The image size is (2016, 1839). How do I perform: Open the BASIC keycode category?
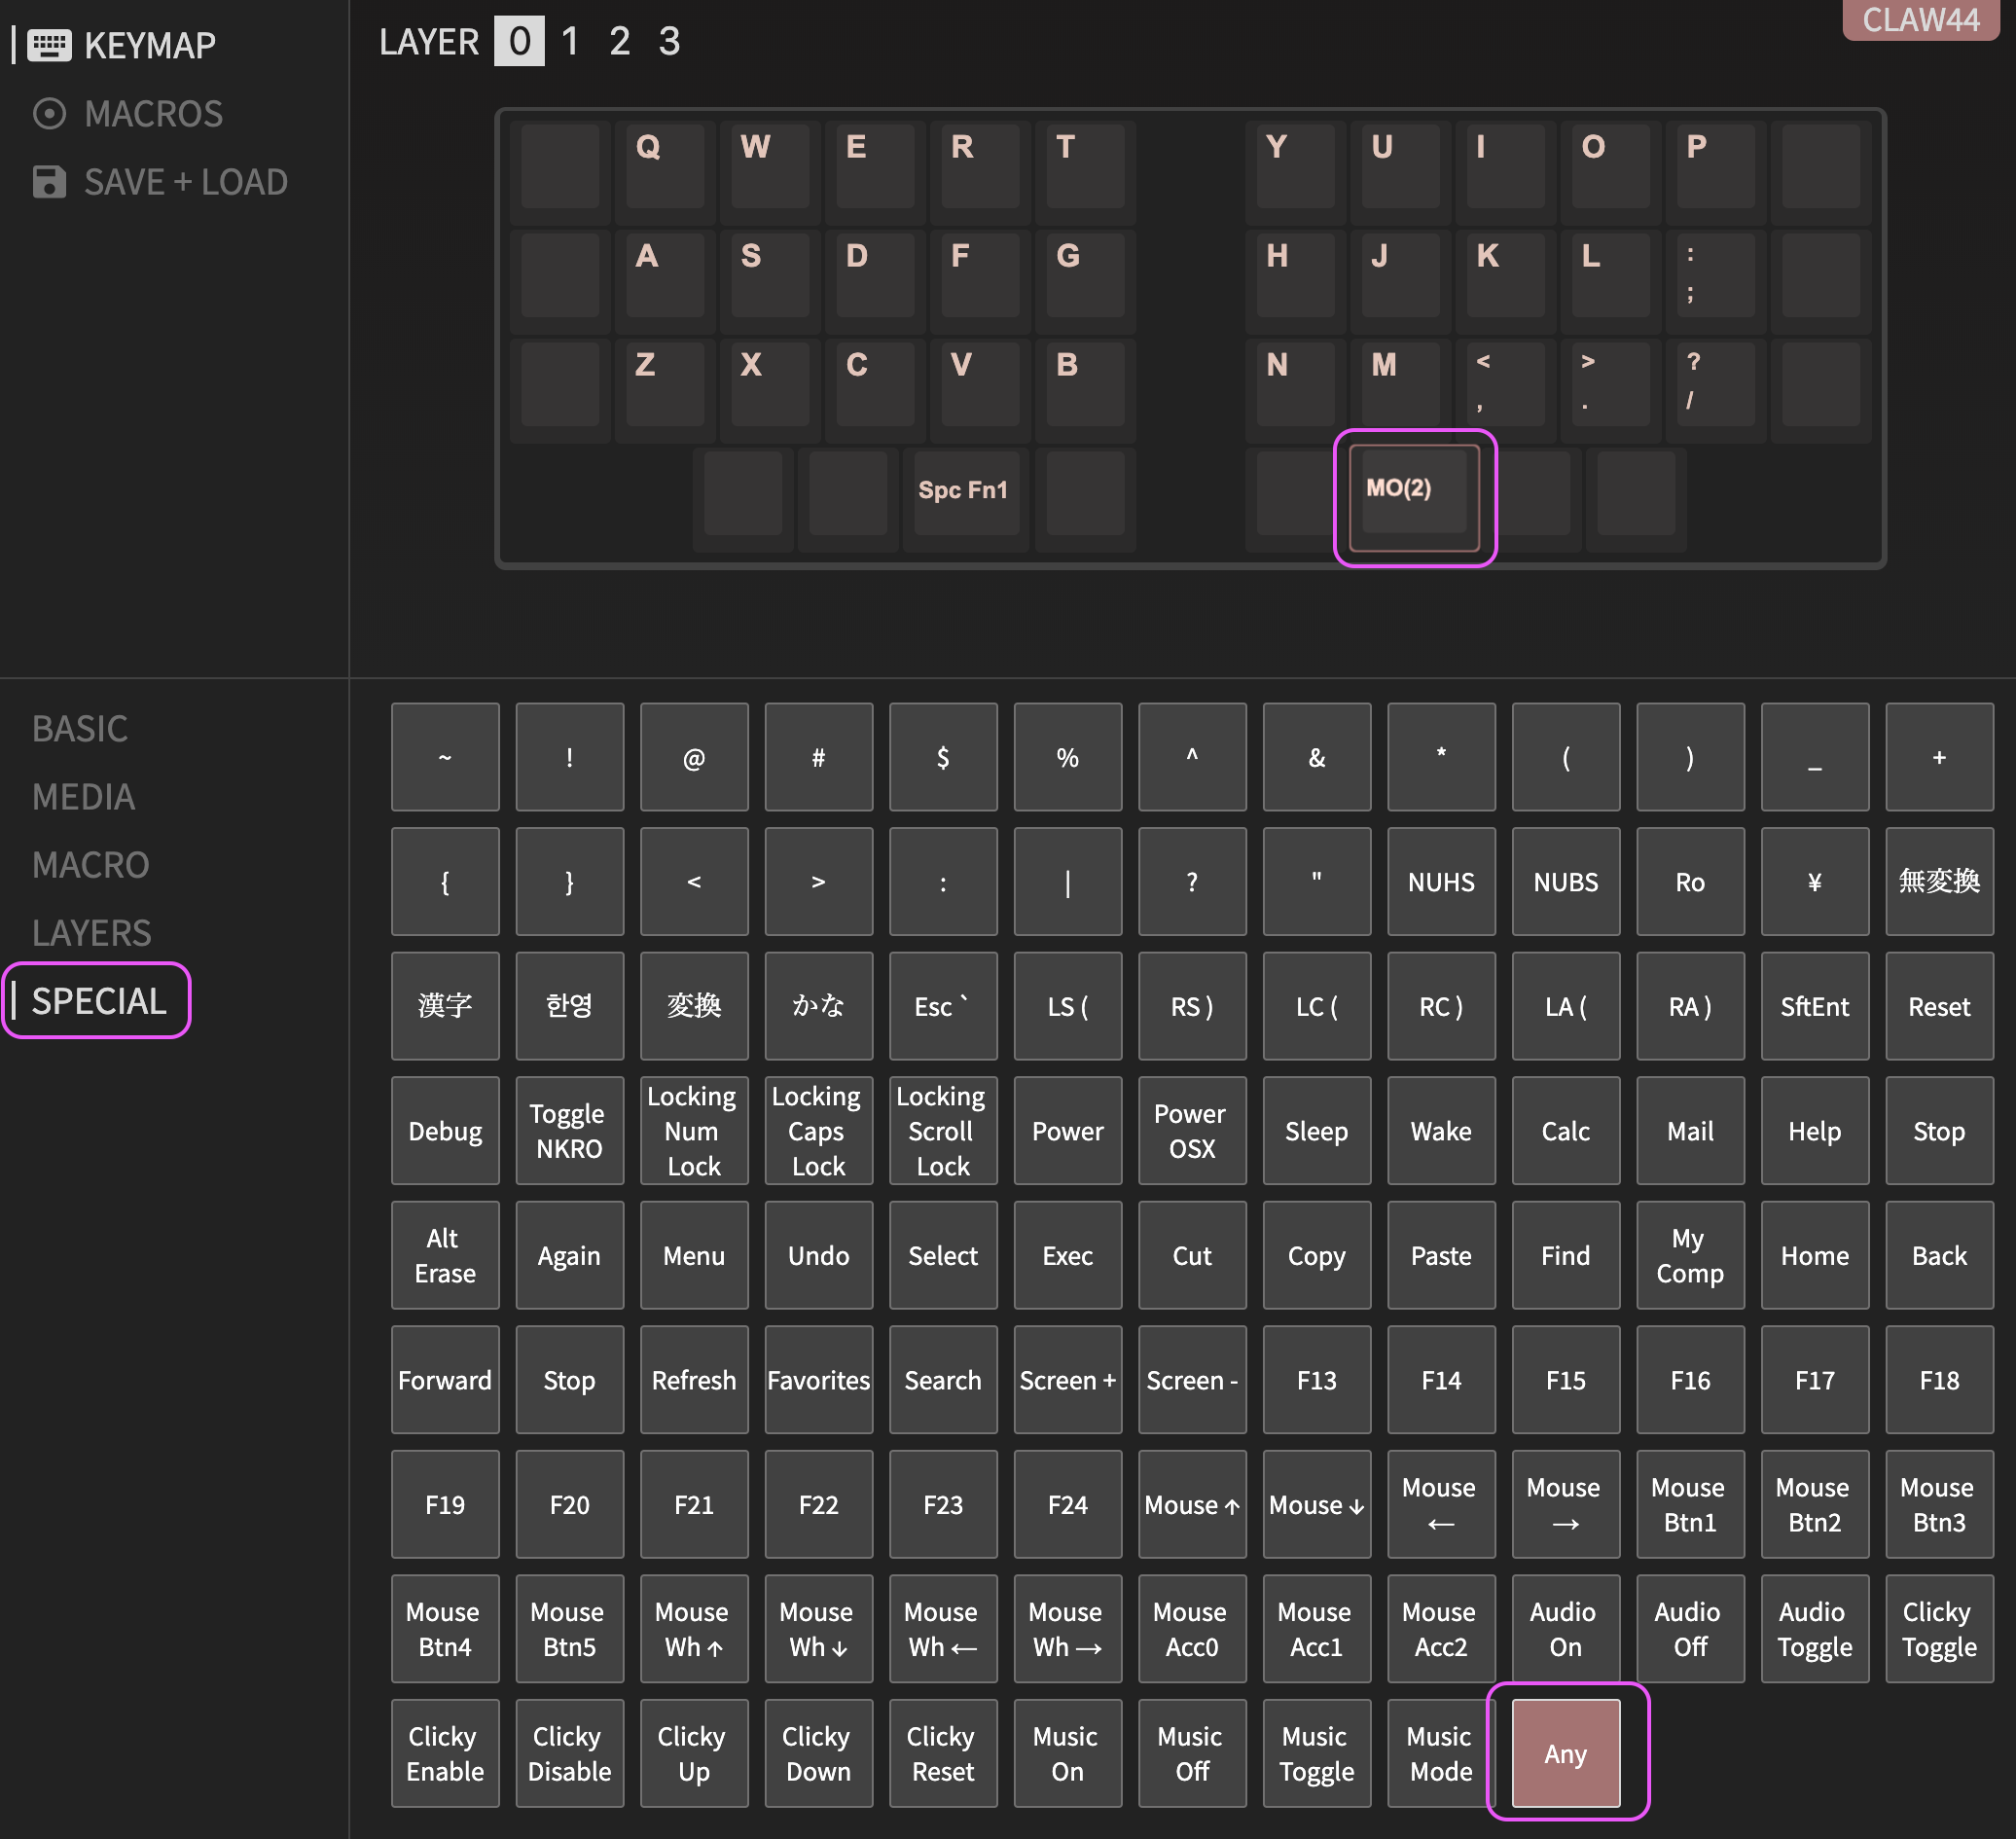(x=80, y=729)
